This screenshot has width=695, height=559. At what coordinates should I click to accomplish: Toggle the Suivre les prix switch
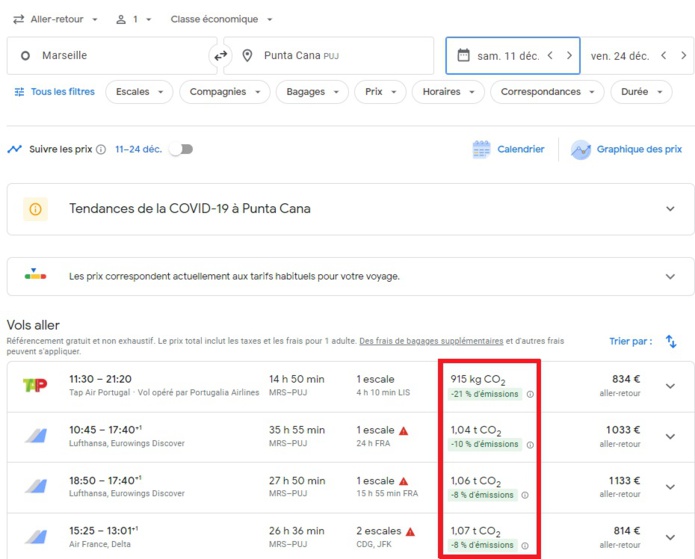(x=181, y=149)
